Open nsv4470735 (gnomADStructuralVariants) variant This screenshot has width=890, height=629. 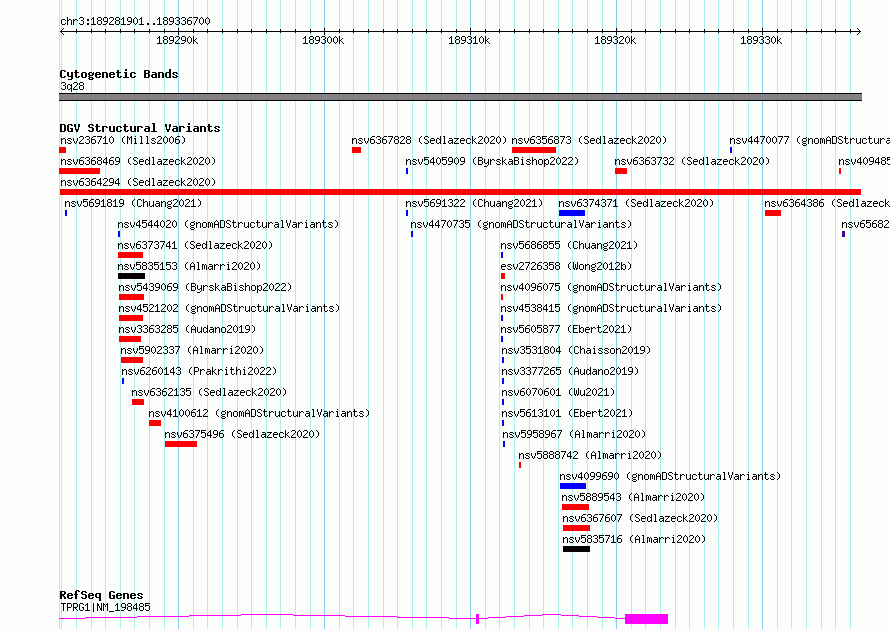(x=521, y=224)
